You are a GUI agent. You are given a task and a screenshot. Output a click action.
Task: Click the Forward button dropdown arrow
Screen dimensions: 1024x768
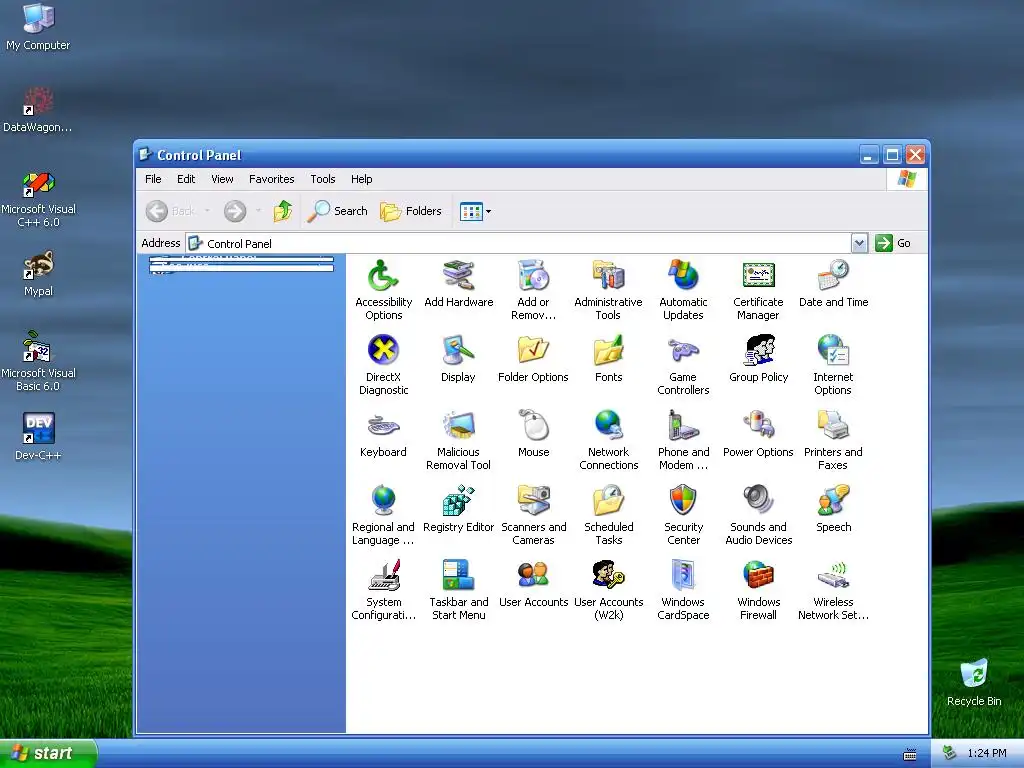(x=258, y=211)
